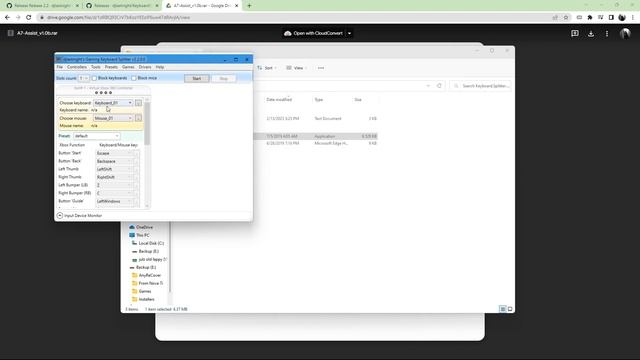Click the Start button in Keyboard Splitter
Image resolution: width=640 pixels, height=360 pixels.
197,78
